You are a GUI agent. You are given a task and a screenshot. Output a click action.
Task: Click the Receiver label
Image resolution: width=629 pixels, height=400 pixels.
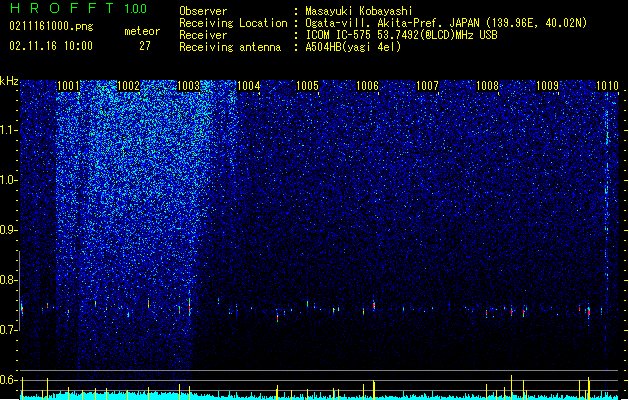[x=203, y=35]
